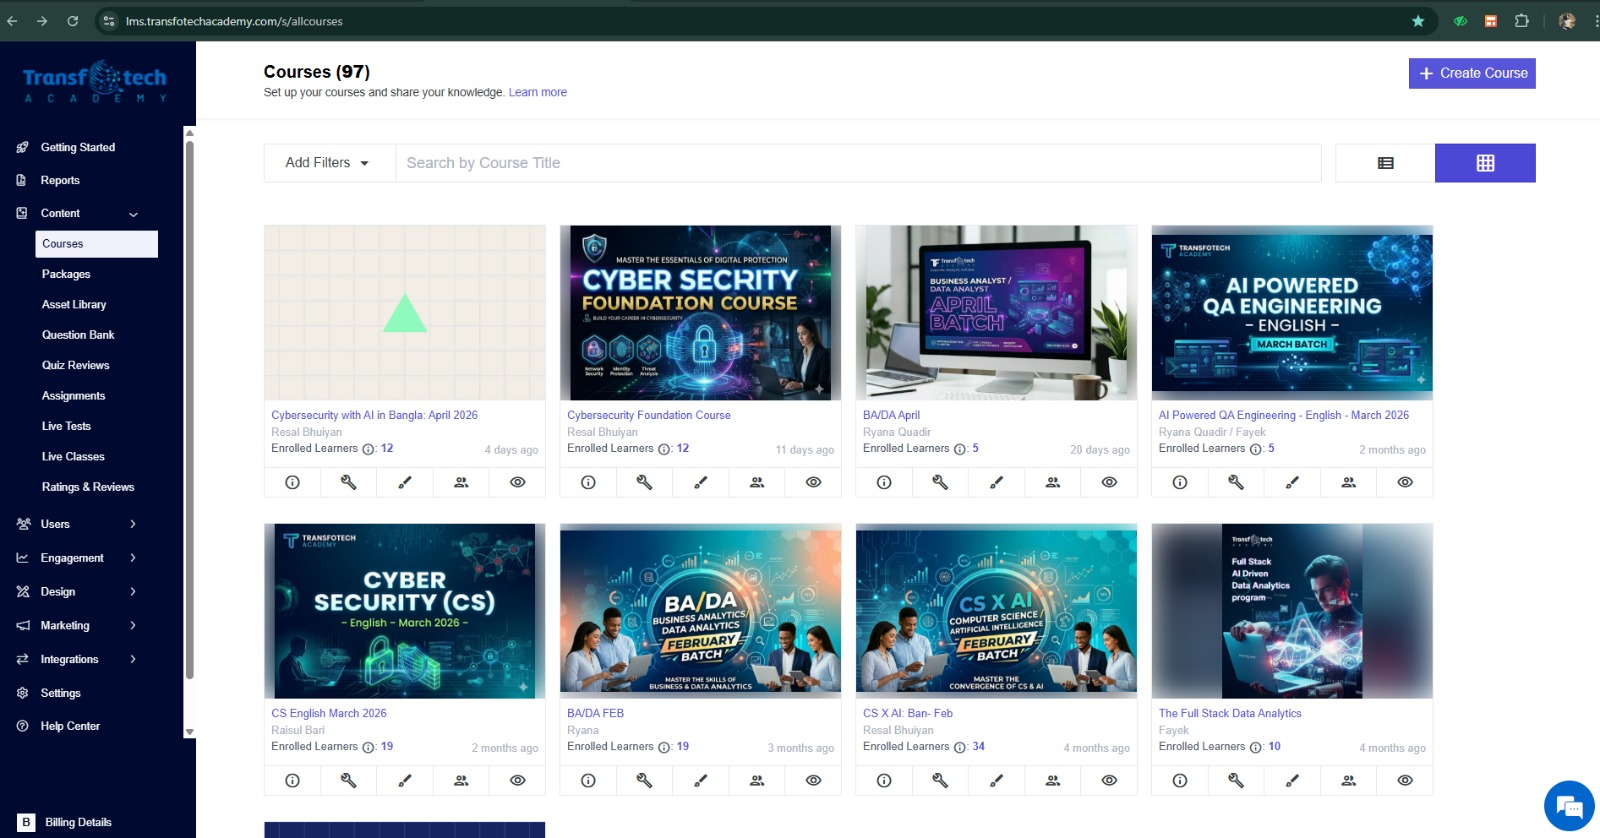1600x838 pixels.
Task: Show enrolled learners info on CS X AI card
Action: coord(960,748)
